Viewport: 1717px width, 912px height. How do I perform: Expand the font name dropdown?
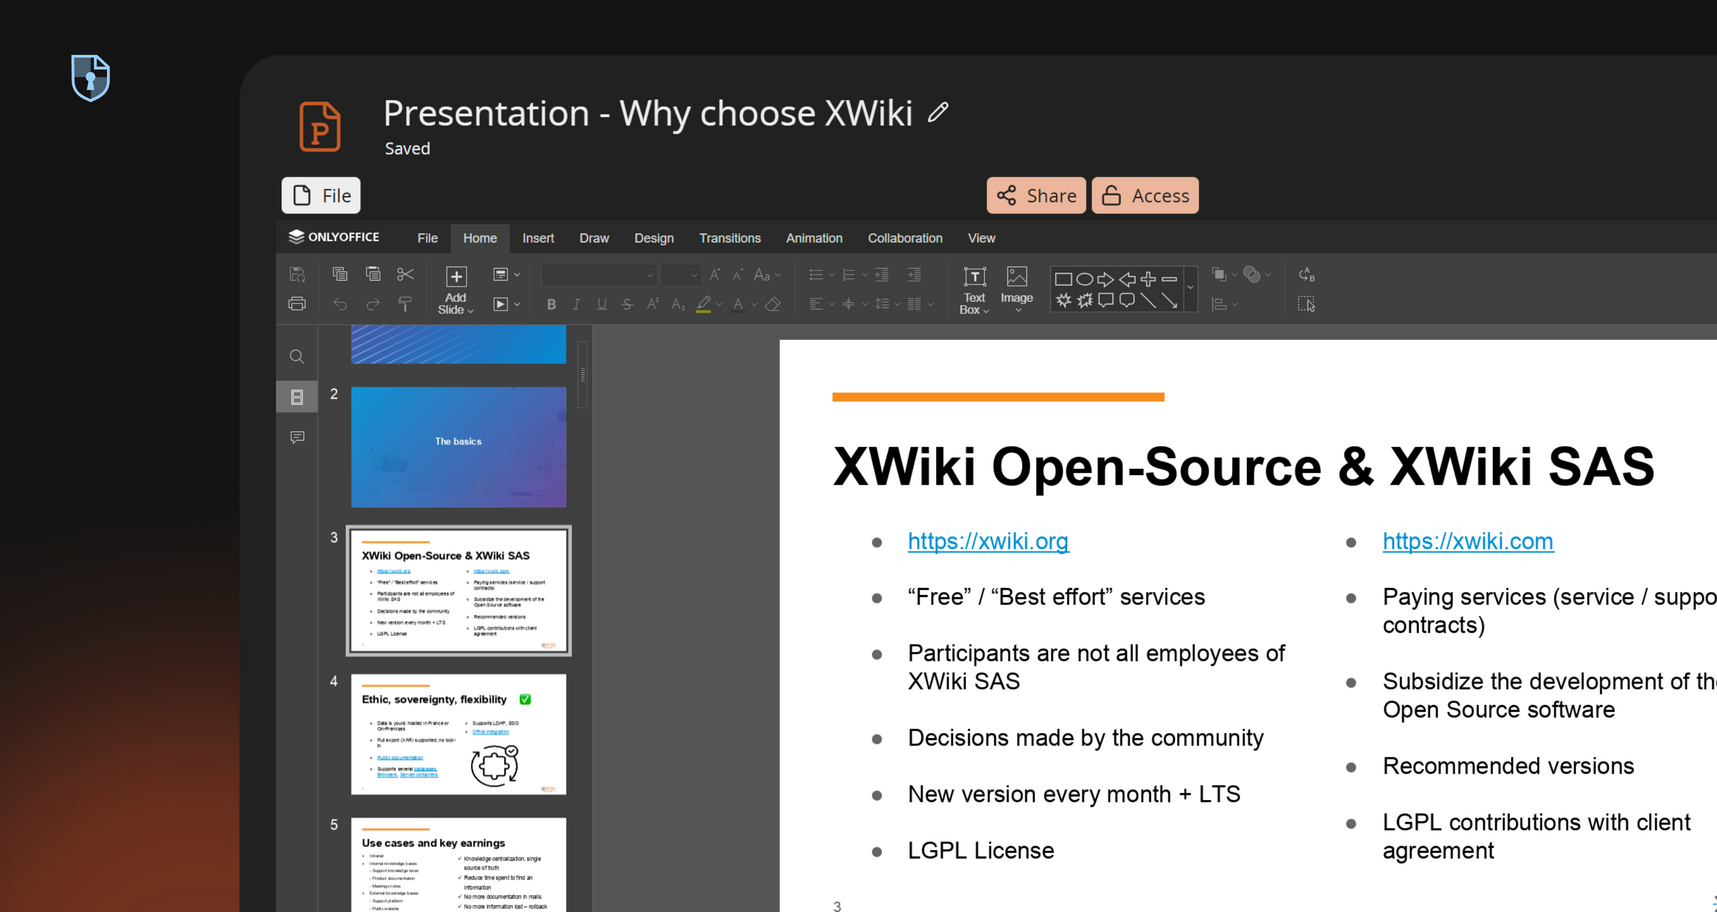click(649, 275)
